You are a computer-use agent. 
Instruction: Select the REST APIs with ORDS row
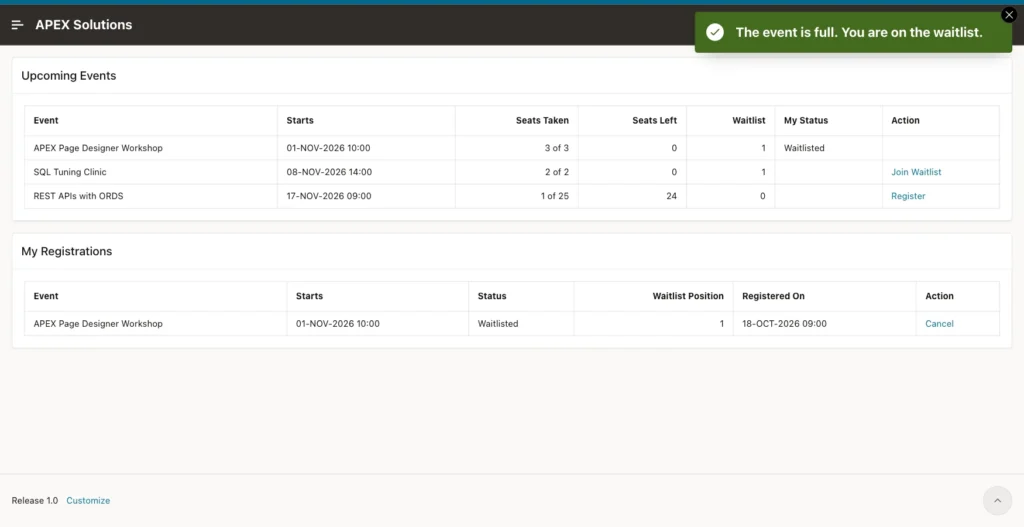click(512, 196)
